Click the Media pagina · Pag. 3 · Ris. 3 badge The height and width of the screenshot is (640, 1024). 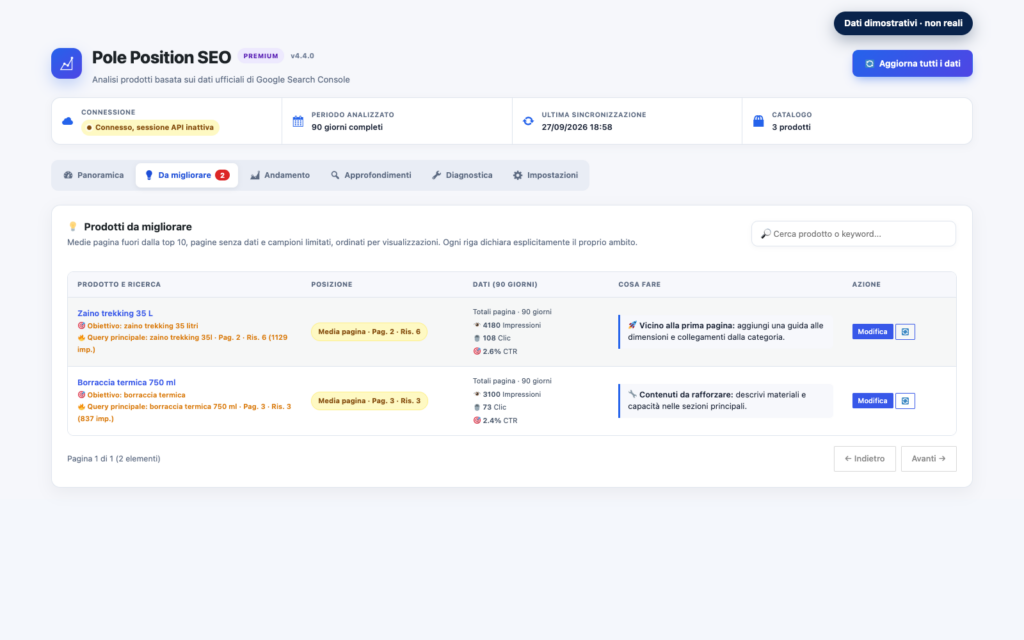point(369,401)
